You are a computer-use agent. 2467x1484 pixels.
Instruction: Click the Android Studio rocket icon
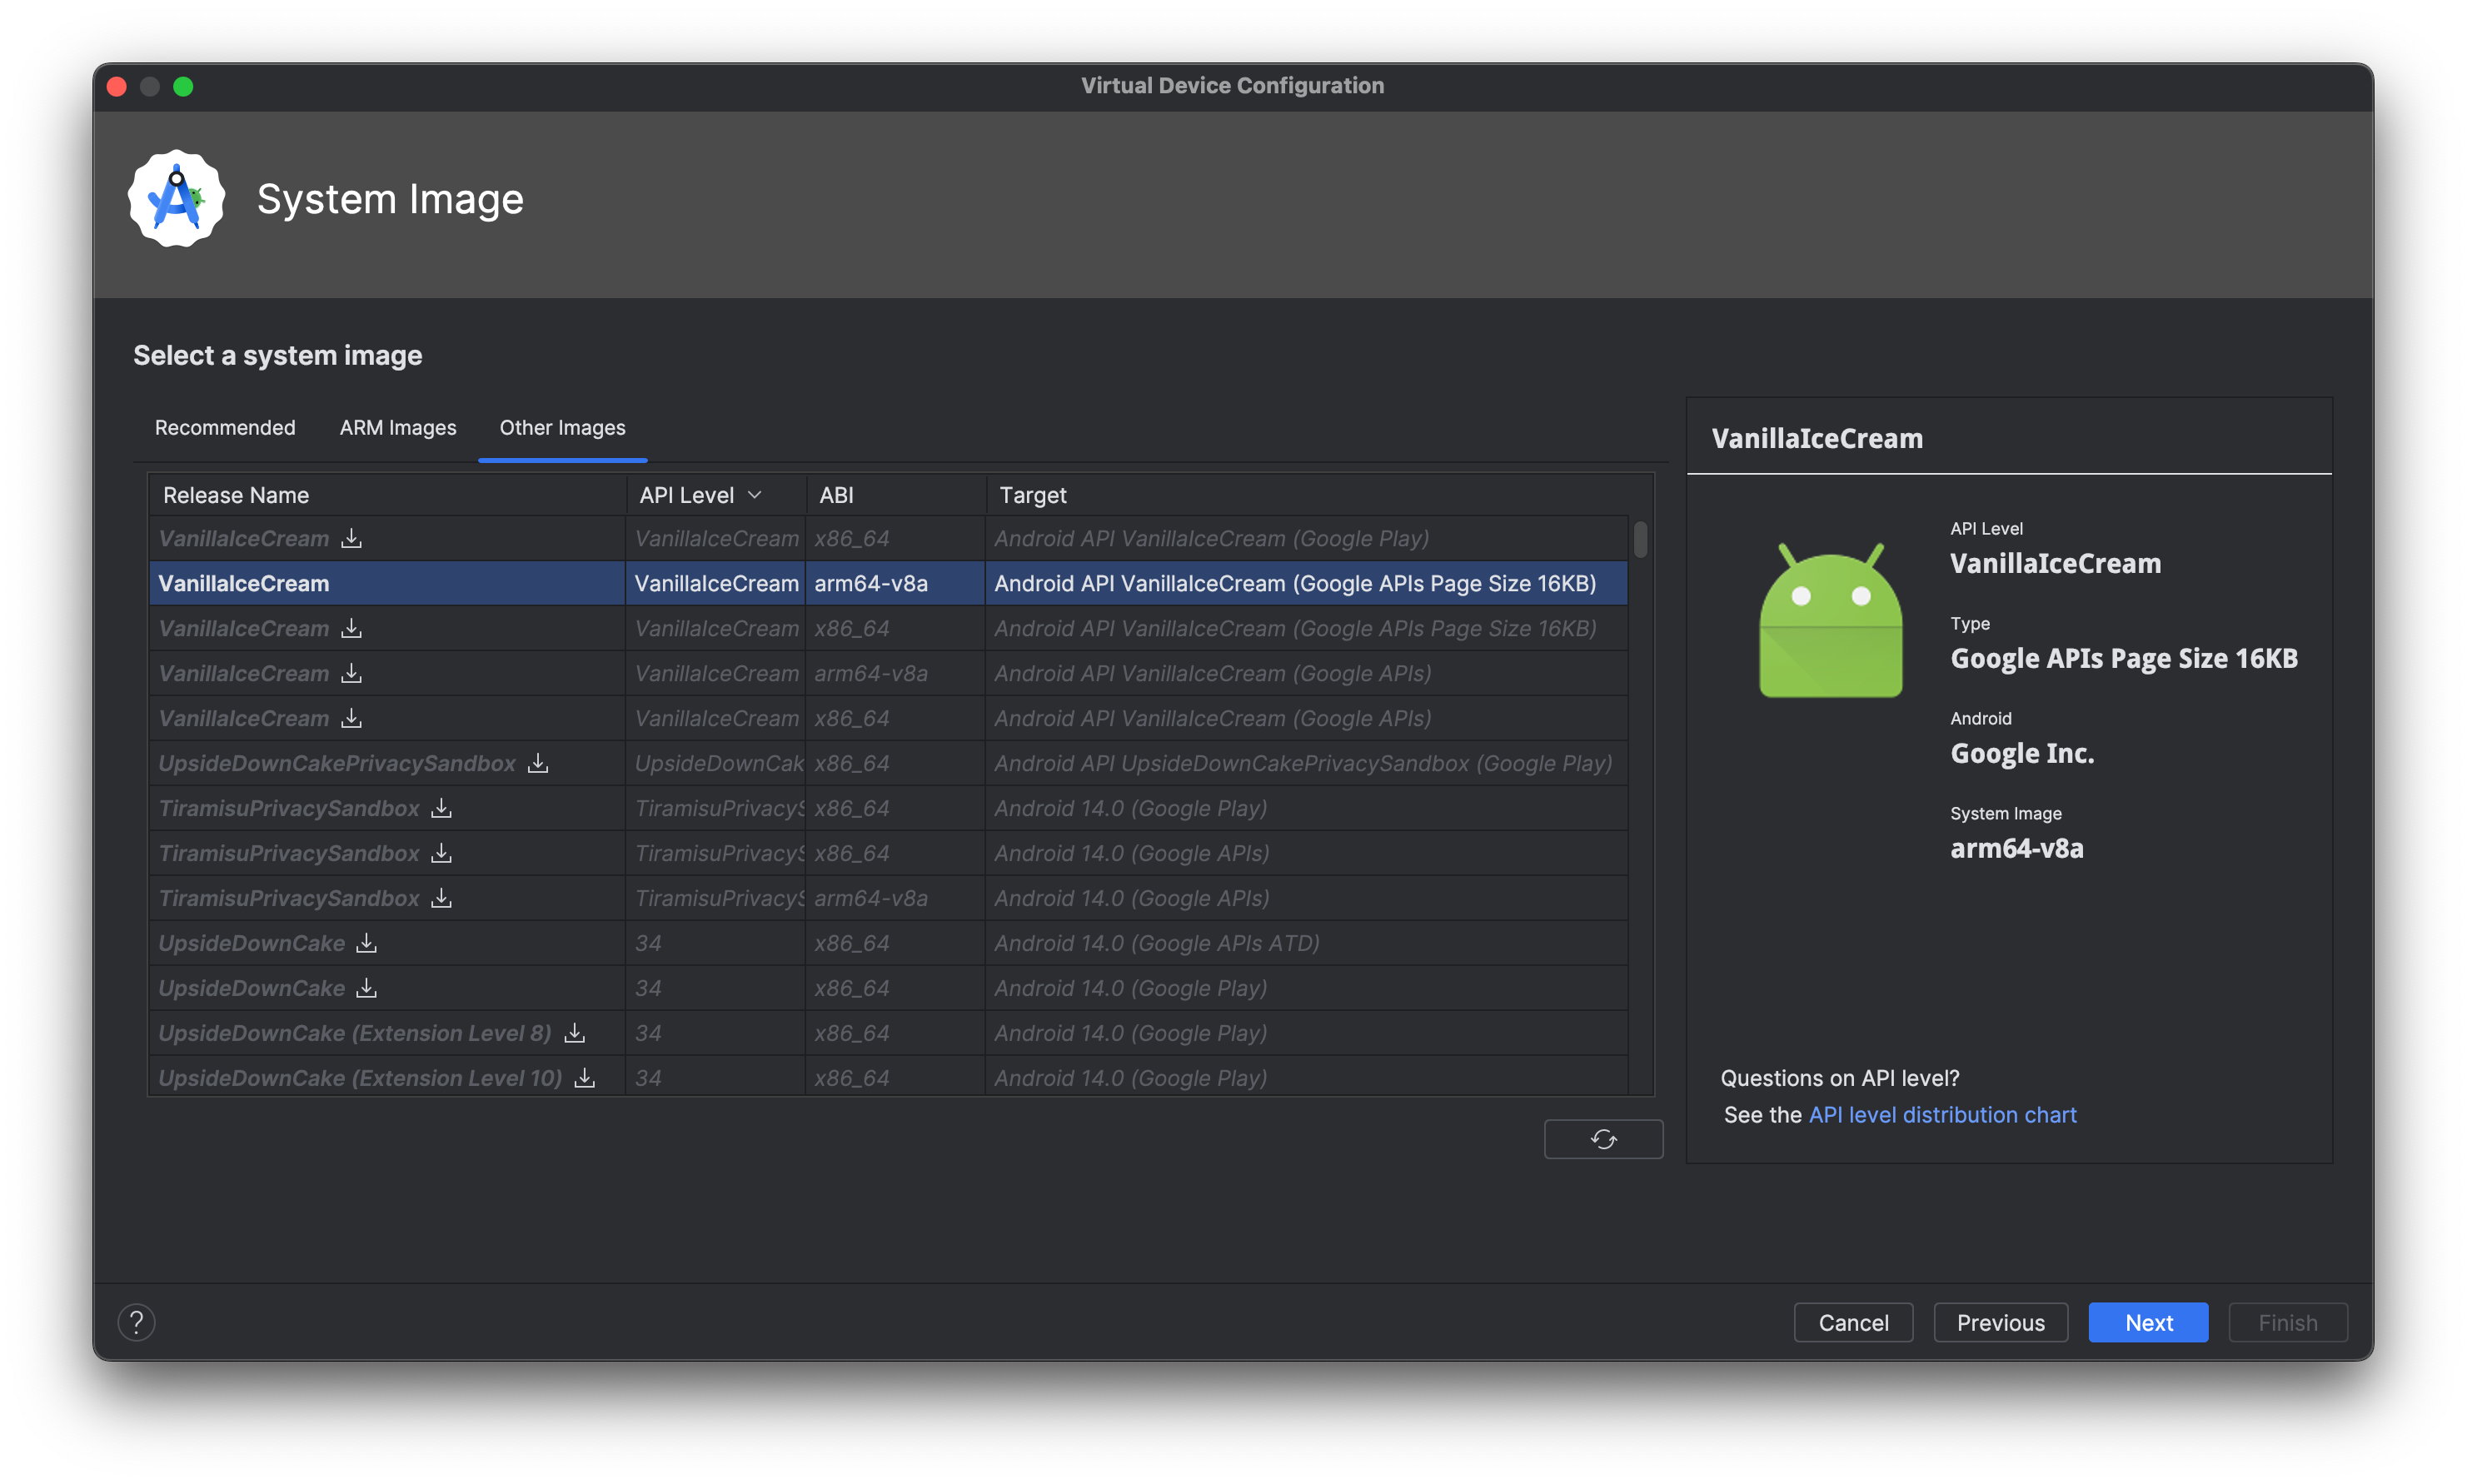[178, 197]
